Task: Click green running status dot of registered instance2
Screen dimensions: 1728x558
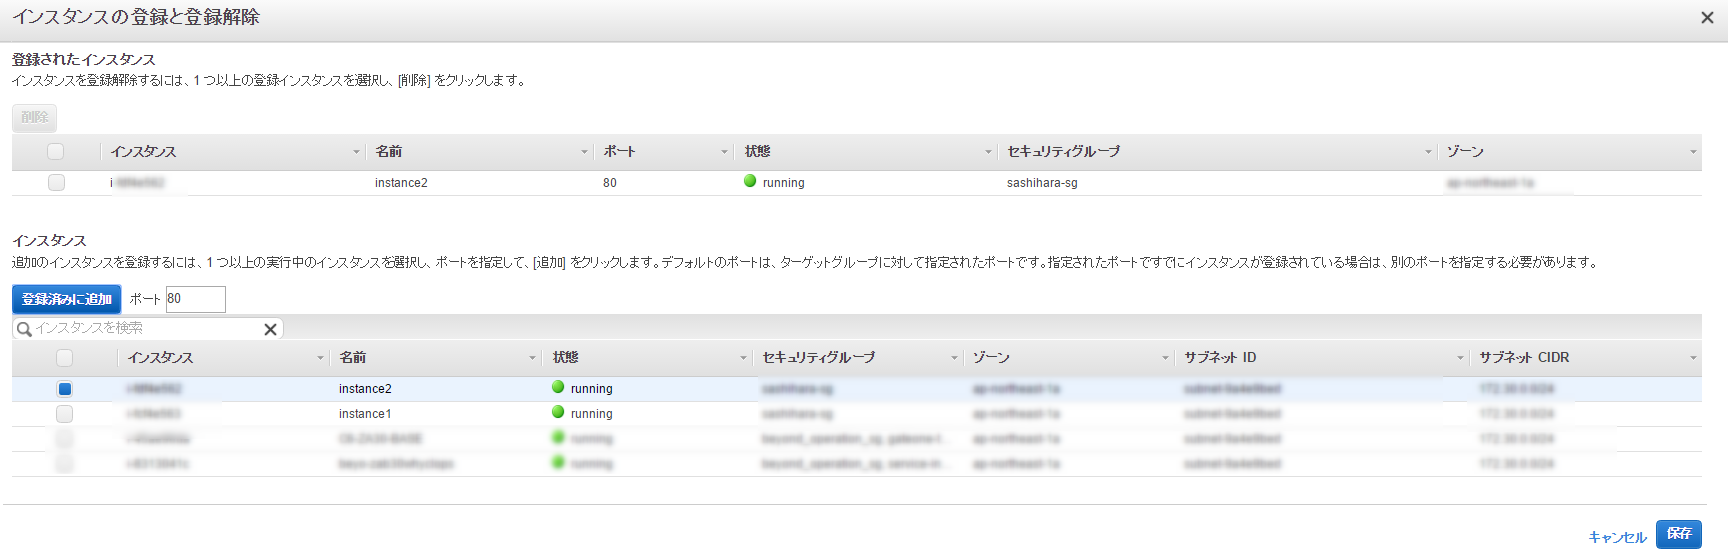Action: (x=750, y=181)
